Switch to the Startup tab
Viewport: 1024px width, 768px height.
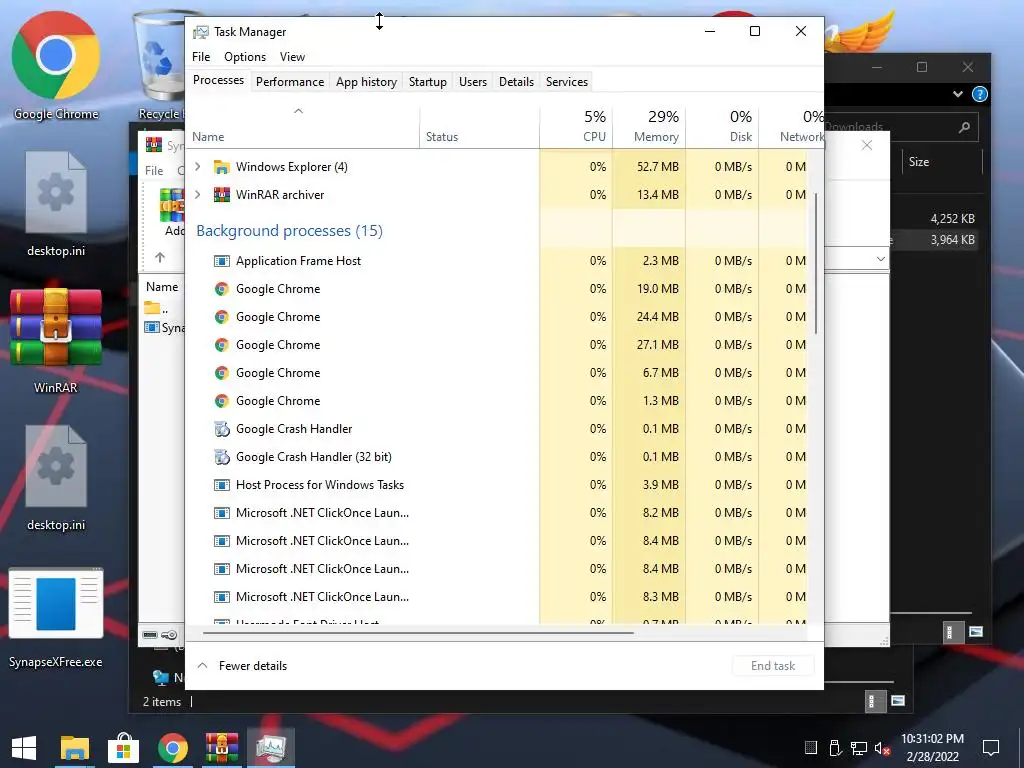(428, 82)
